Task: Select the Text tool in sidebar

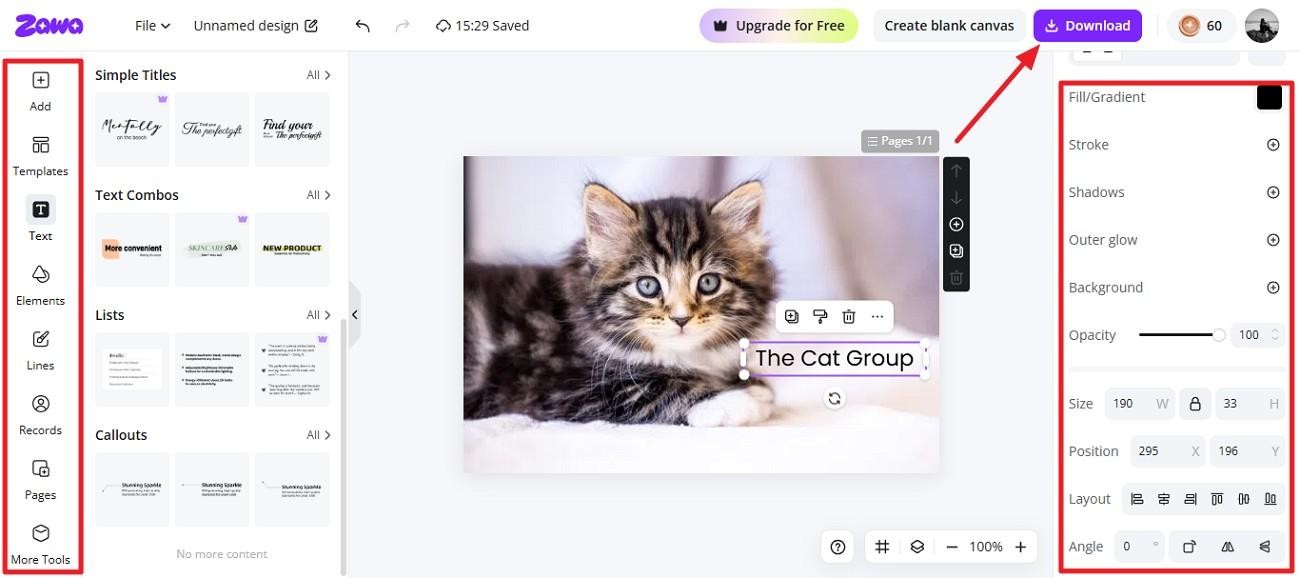Action: point(40,220)
